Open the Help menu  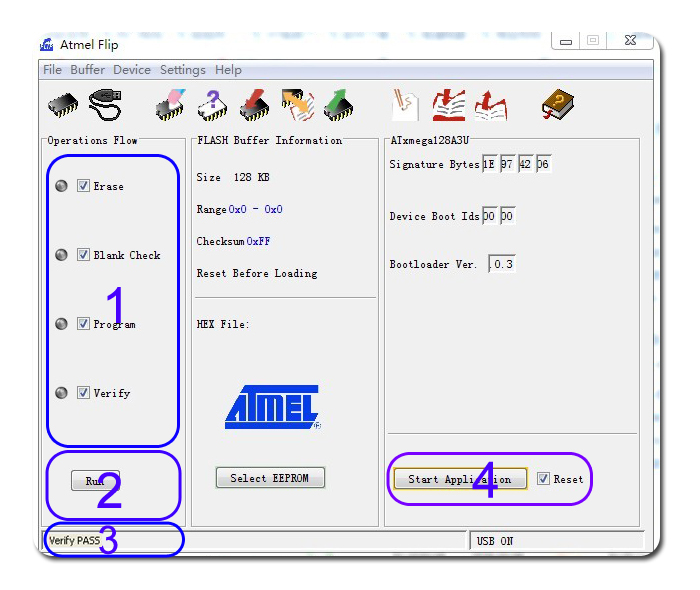coord(228,70)
